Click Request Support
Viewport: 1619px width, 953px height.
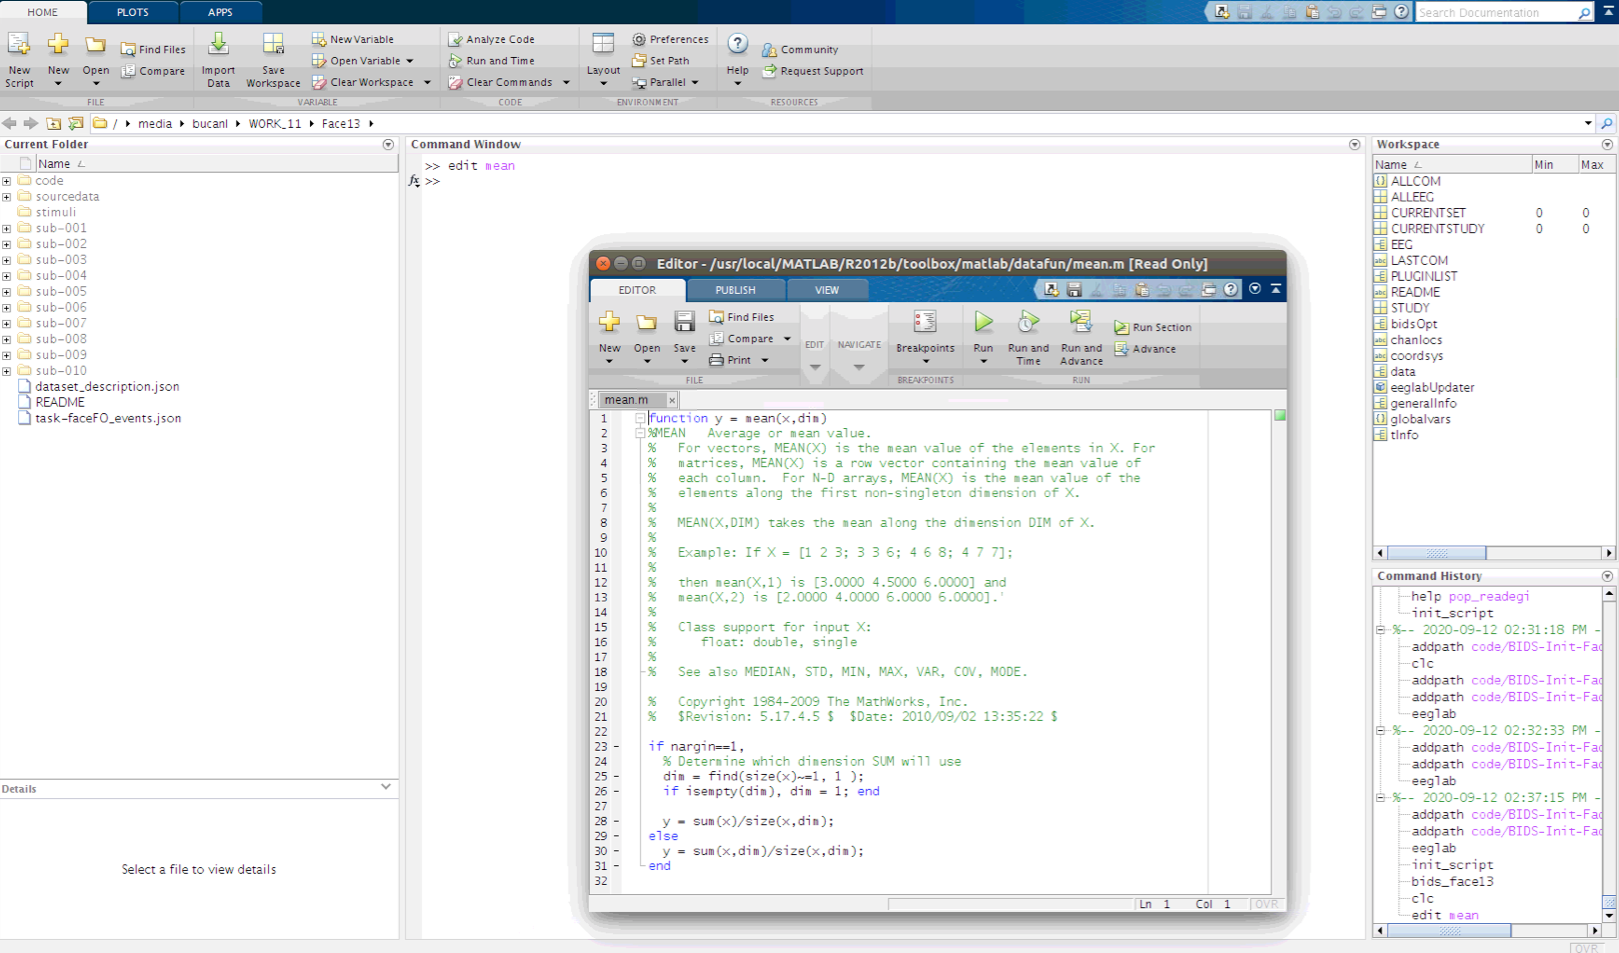point(812,71)
